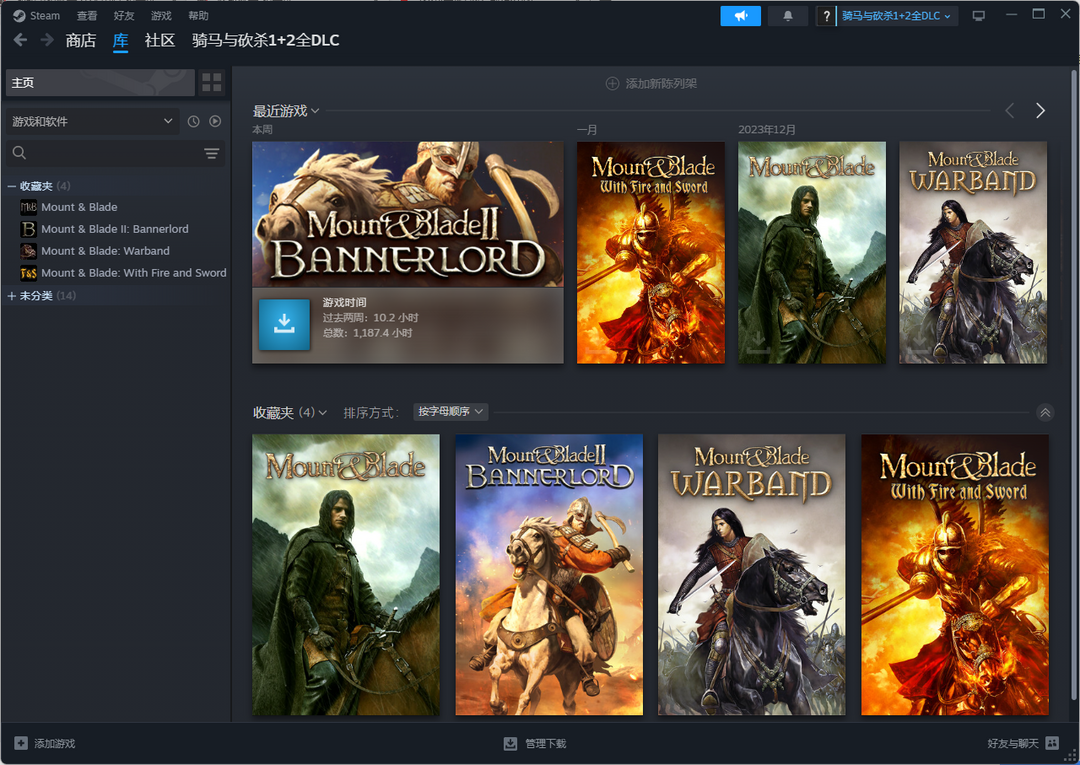Collapse the 收藏夹 shelf with chevron-up
This screenshot has width=1080, height=765.
point(1045,412)
